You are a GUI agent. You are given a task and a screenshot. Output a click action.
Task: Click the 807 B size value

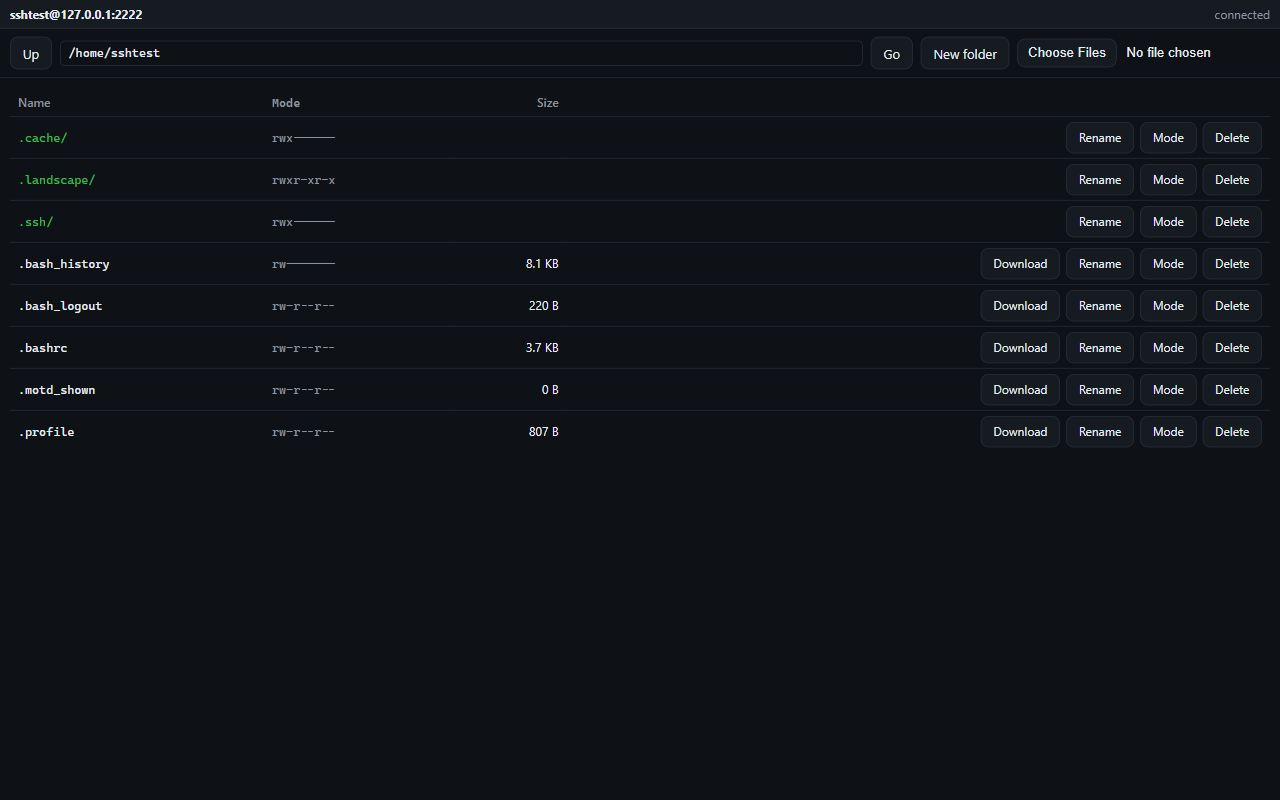pyautogui.click(x=544, y=432)
